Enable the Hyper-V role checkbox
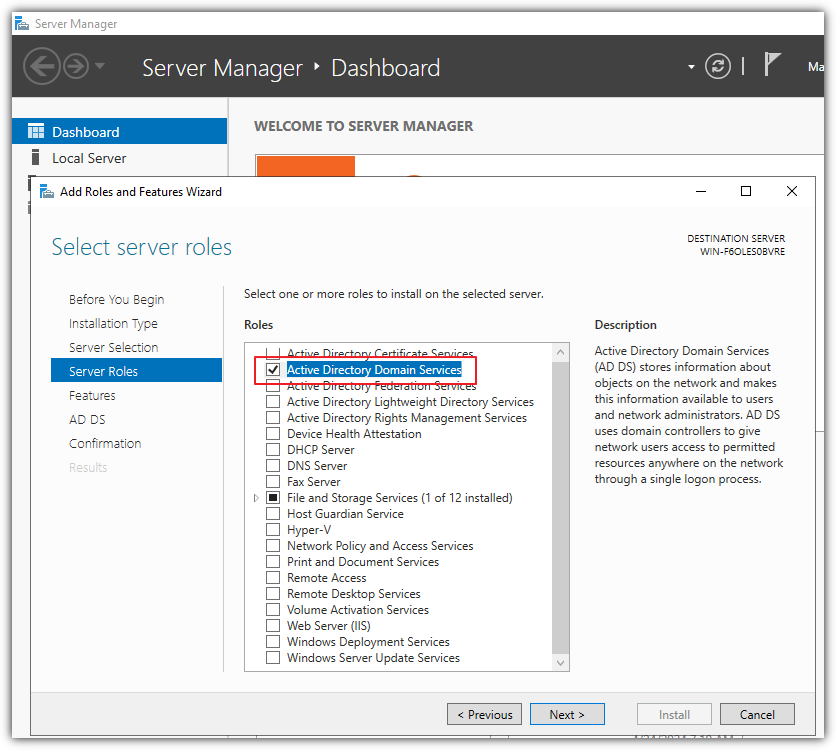The height and width of the screenshot is (751, 837). click(273, 529)
